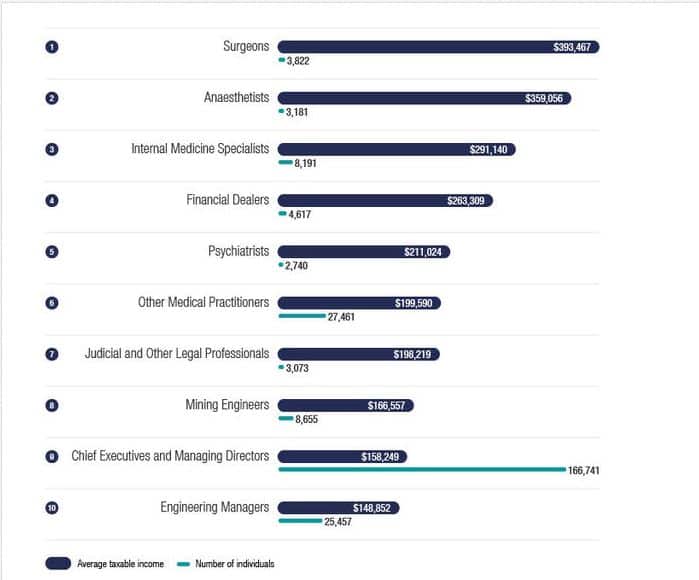Image resolution: width=699 pixels, height=580 pixels.
Task: Select the teal 166,741 individuals bar
Action: [422, 469]
